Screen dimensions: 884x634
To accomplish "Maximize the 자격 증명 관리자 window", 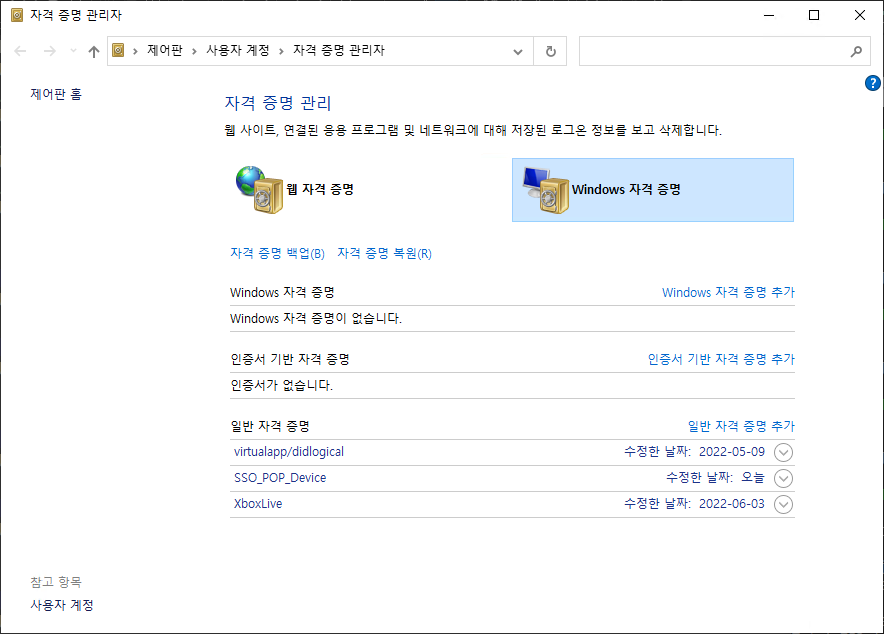I will pos(814,15).
